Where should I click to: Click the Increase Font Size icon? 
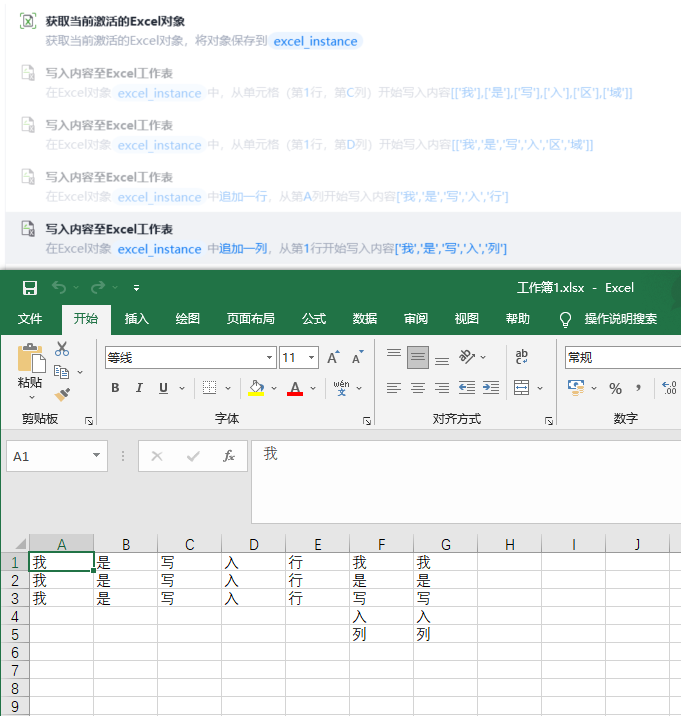[334, 357]
